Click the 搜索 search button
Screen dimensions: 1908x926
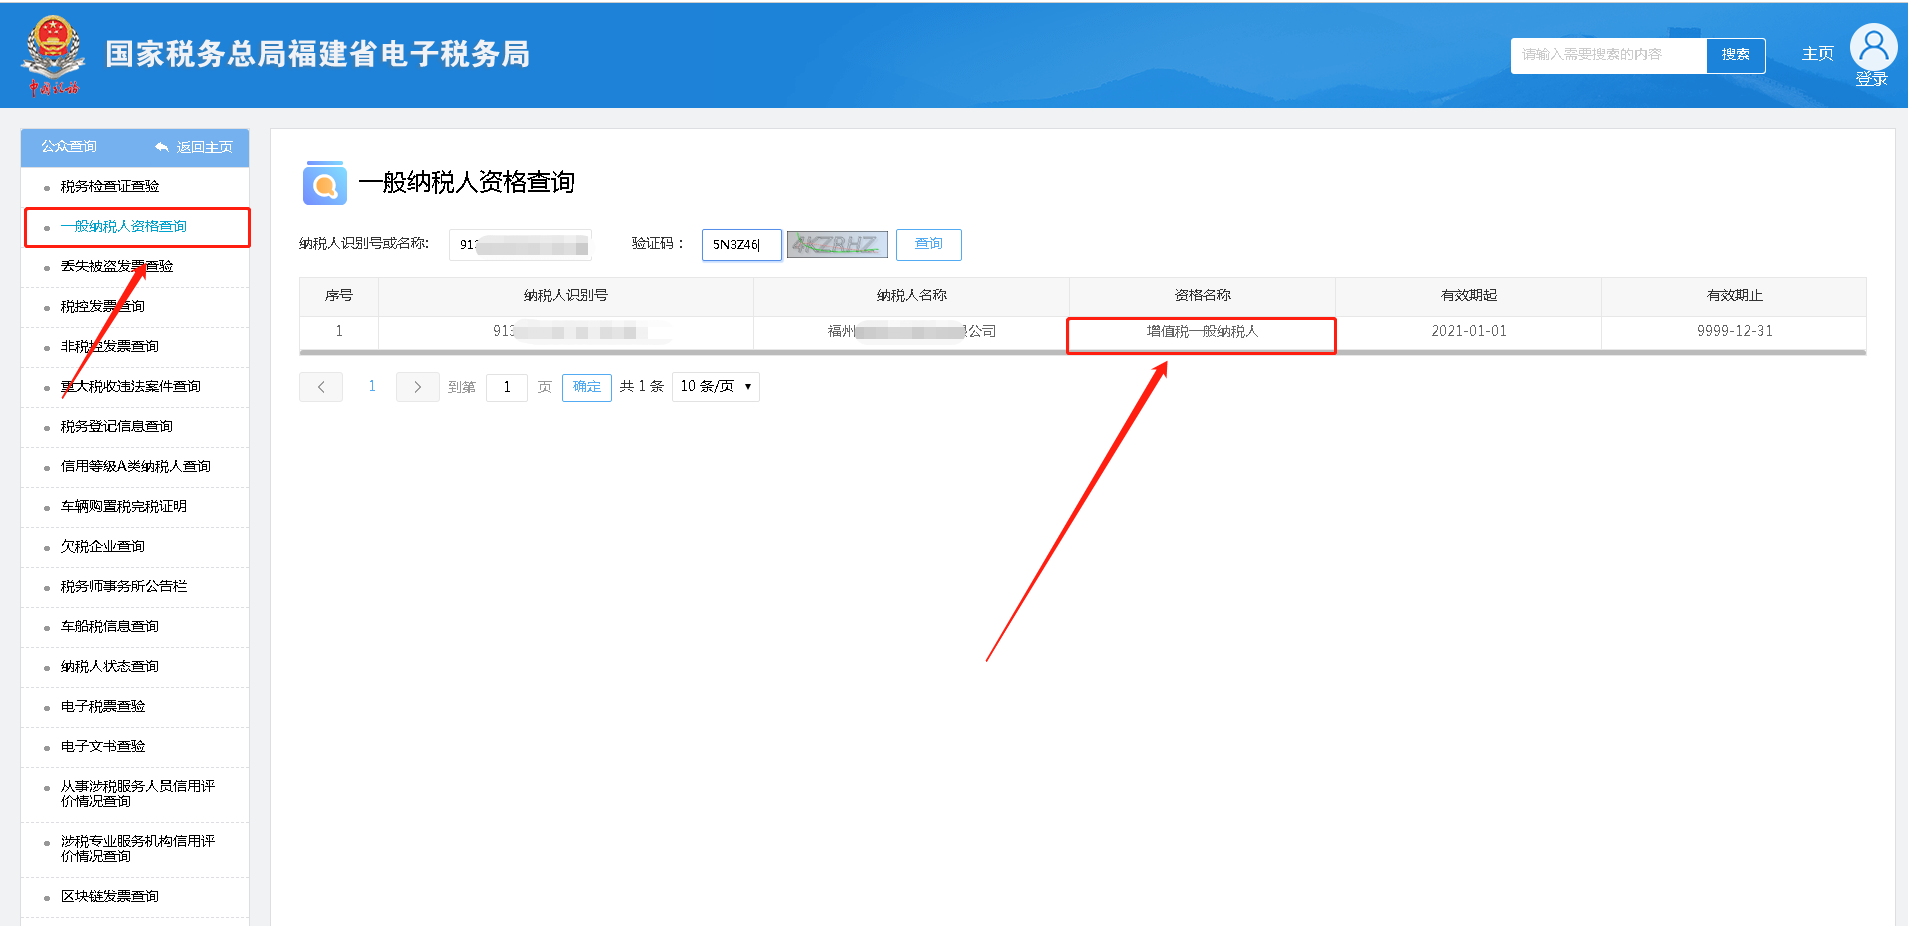[x=1735, y=55]
